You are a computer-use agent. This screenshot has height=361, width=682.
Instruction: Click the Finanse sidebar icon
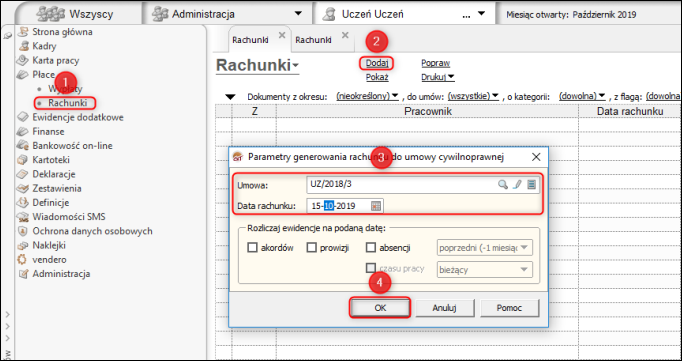coord(23,132)
